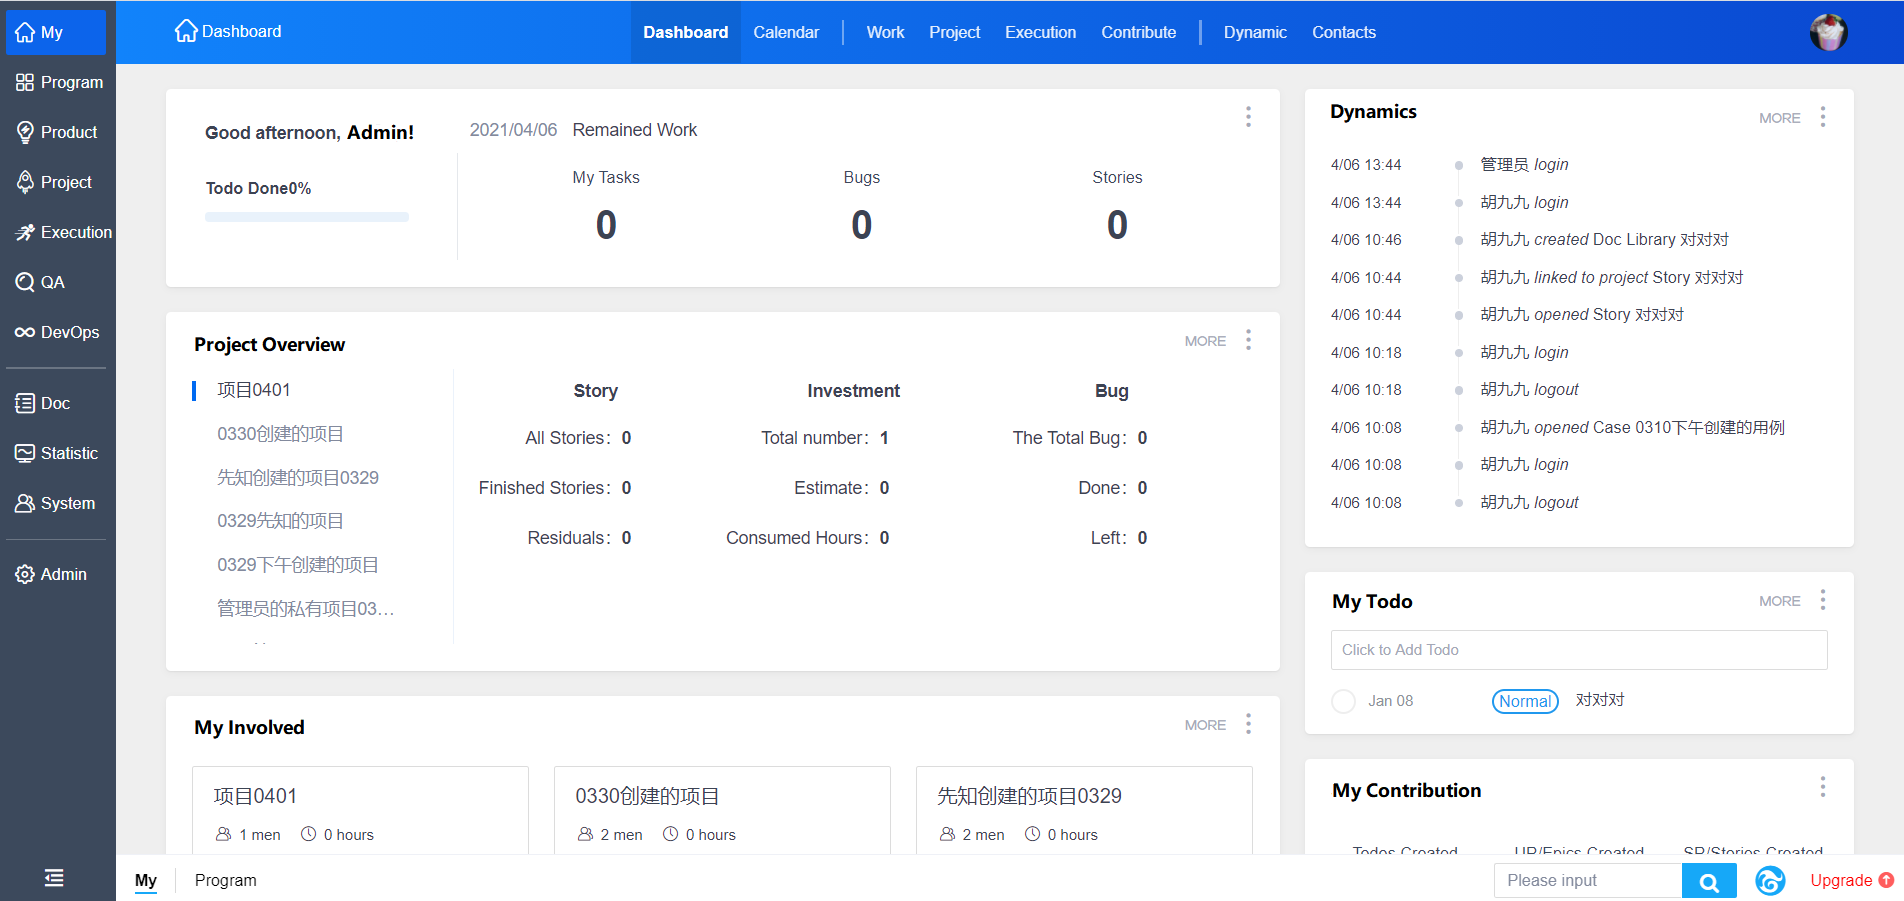Open the Program sidebar icon
Viewport: 1904px width, 901px height.
(25, 82)
